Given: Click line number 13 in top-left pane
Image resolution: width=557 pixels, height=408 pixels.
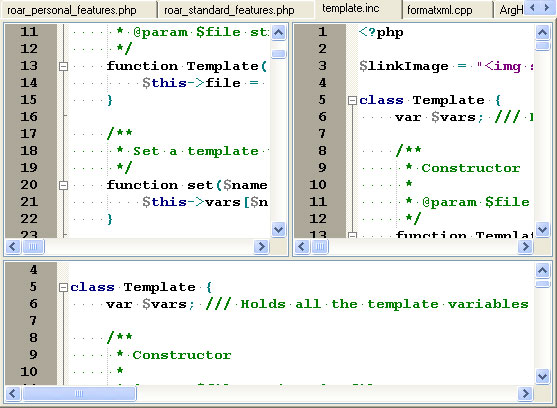Looking at the screenshot, I should coord(29,66).
